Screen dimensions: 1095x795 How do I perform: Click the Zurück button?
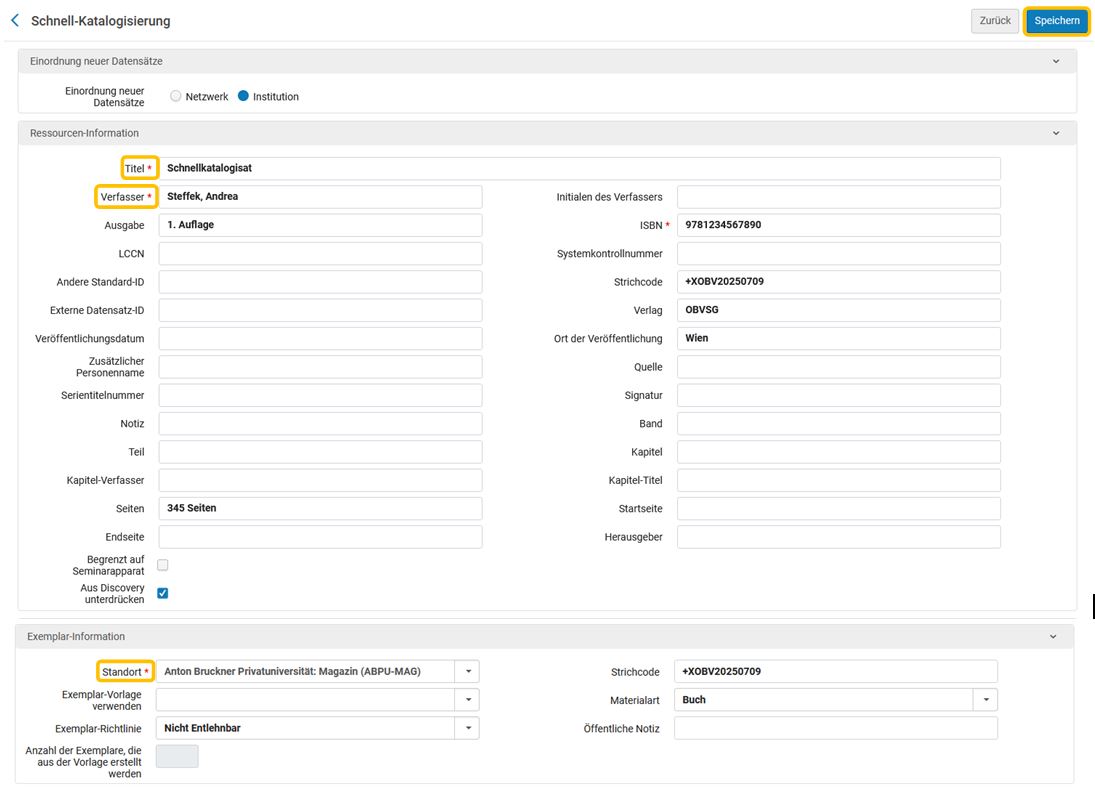(994, 21)
